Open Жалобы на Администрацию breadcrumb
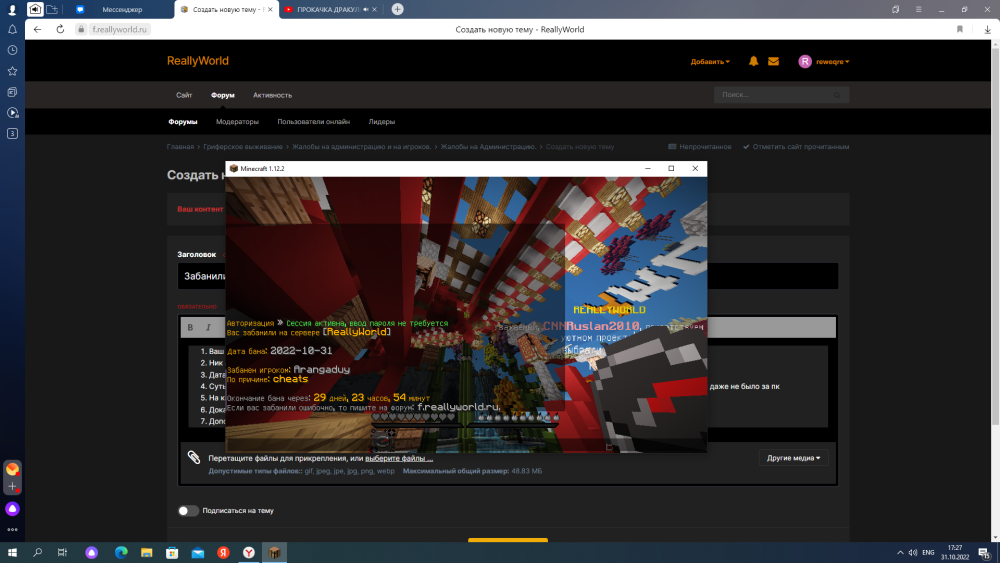The height and width of the screenshot is (563, 1000). (488, 147)
